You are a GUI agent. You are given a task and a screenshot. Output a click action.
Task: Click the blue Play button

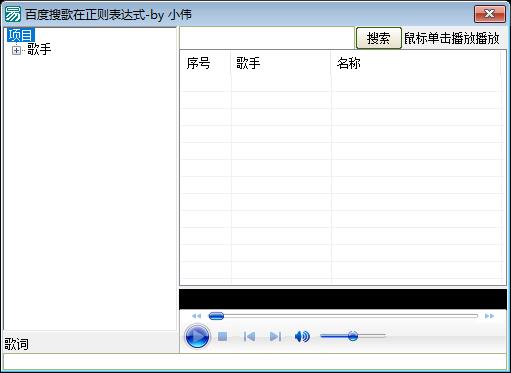tap(197, 336)
